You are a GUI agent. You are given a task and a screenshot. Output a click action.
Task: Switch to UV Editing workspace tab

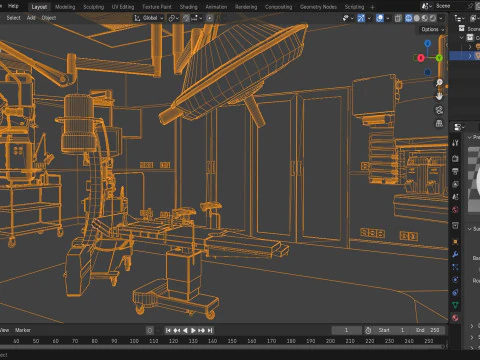click(123, 7)
